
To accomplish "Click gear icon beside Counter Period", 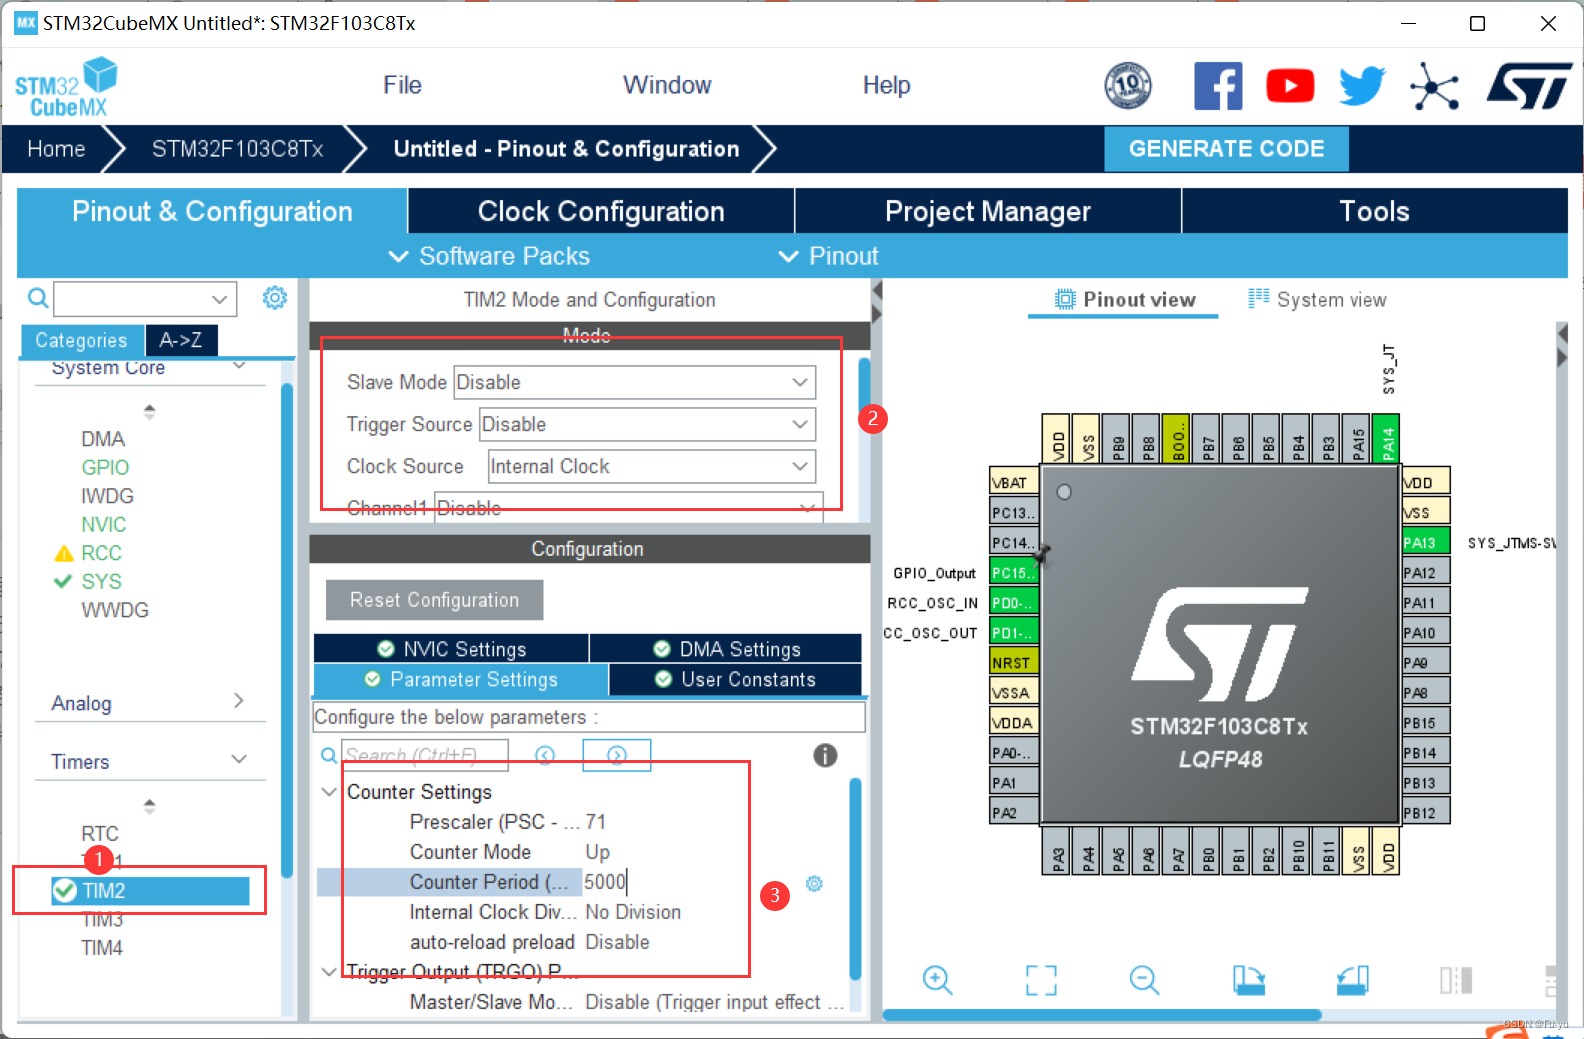I will tap(814, 883).
